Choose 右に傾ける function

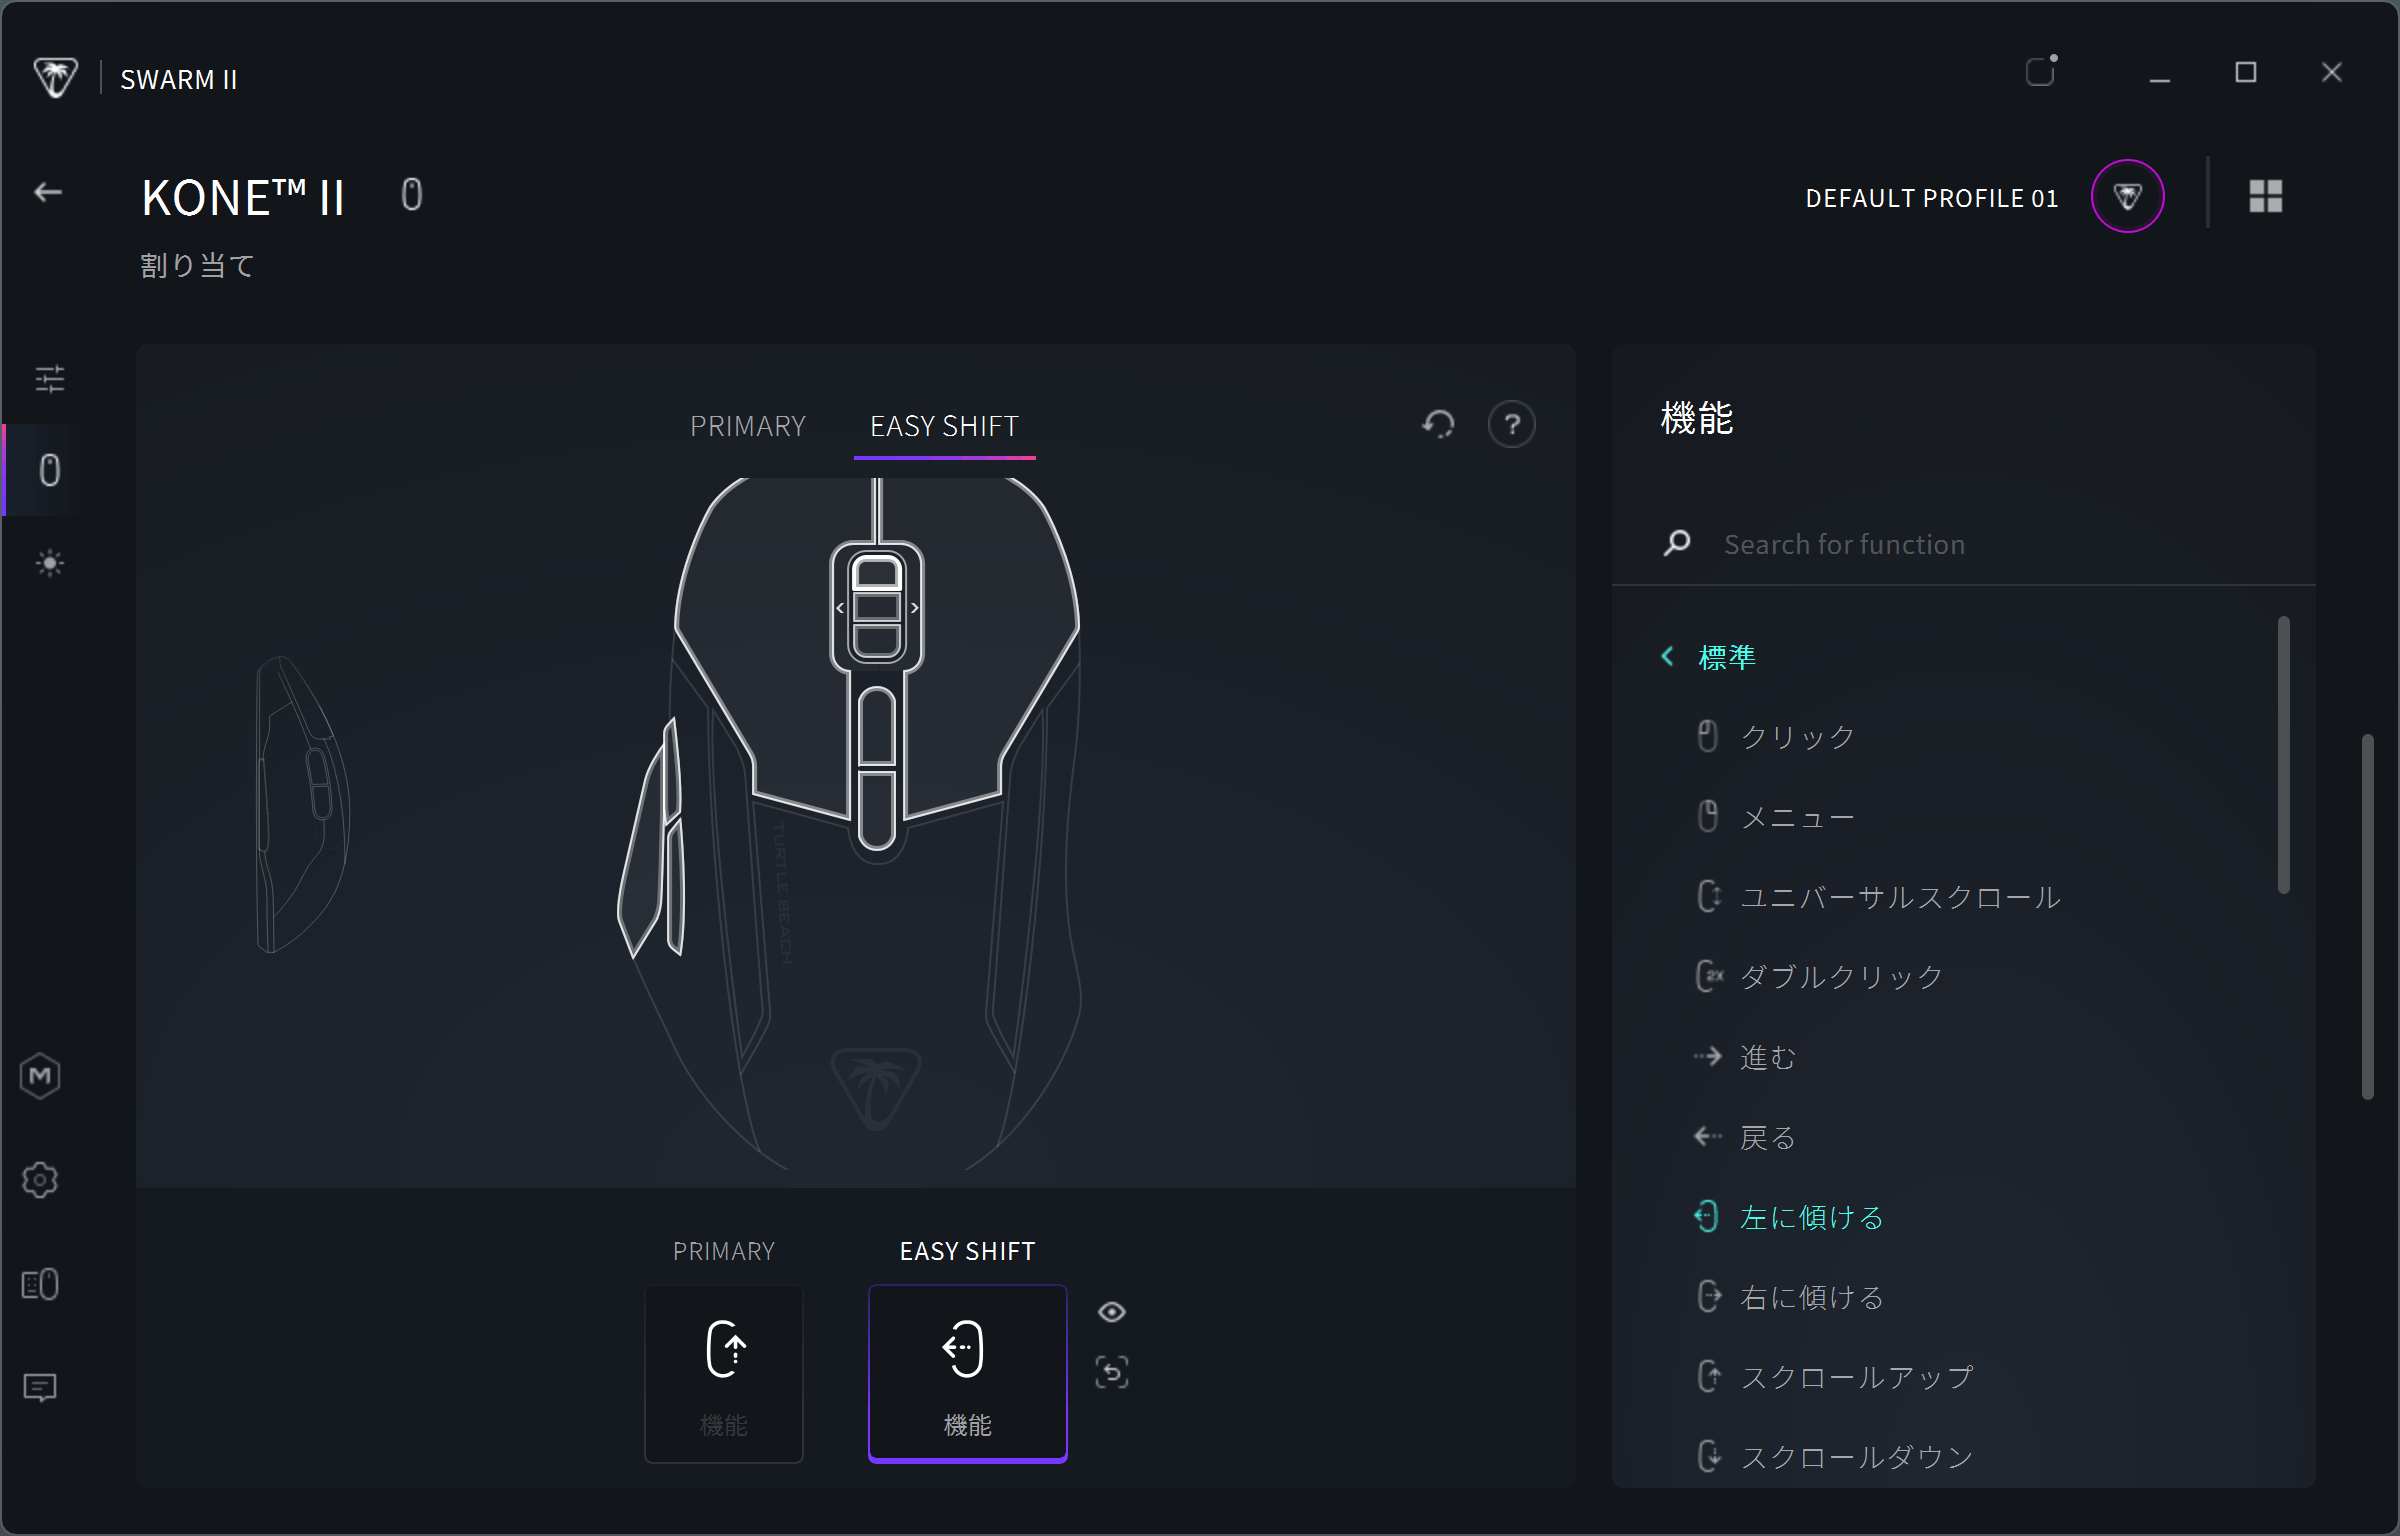(x=1811, y=1297)
